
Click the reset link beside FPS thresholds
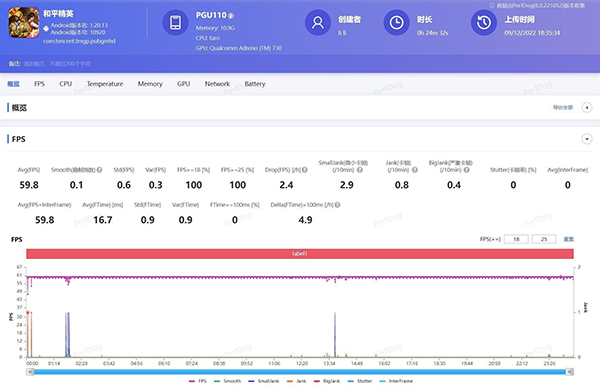[569, 239]
